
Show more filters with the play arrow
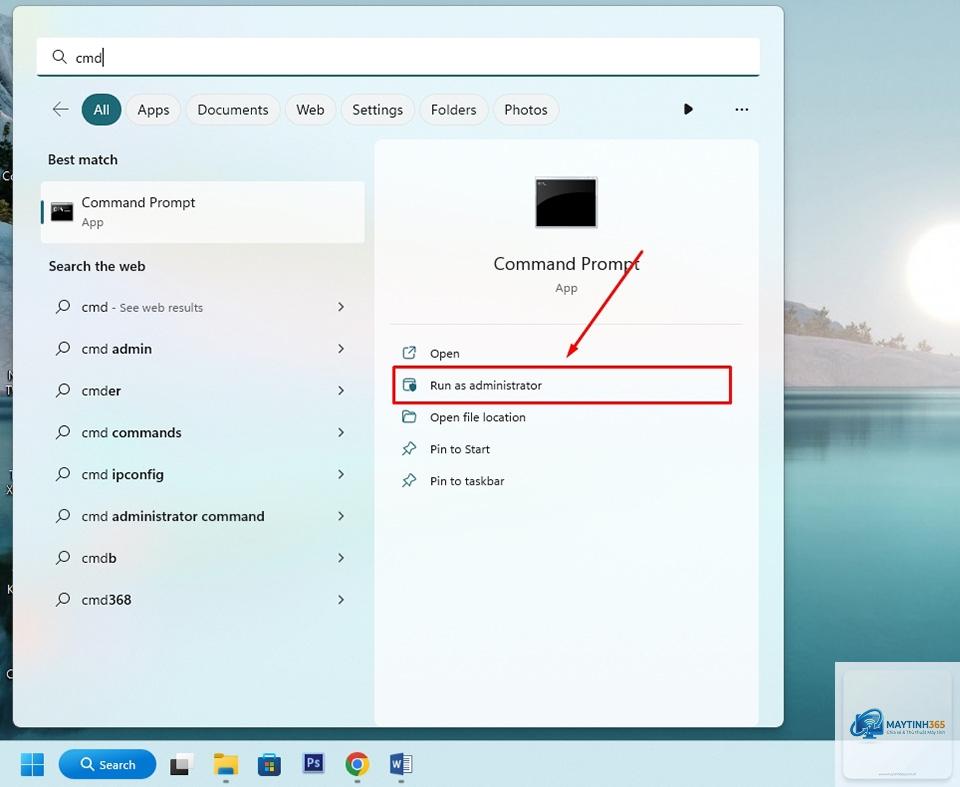point(688,109)
